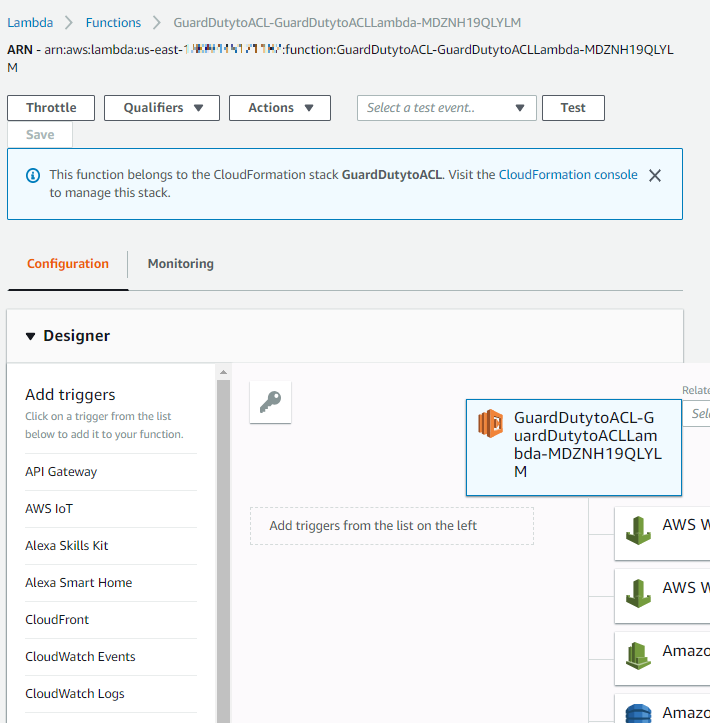Screen dimensions: 710x723
Task: Click the trigger list scrollbar up arrow
Action: [224, 372]
